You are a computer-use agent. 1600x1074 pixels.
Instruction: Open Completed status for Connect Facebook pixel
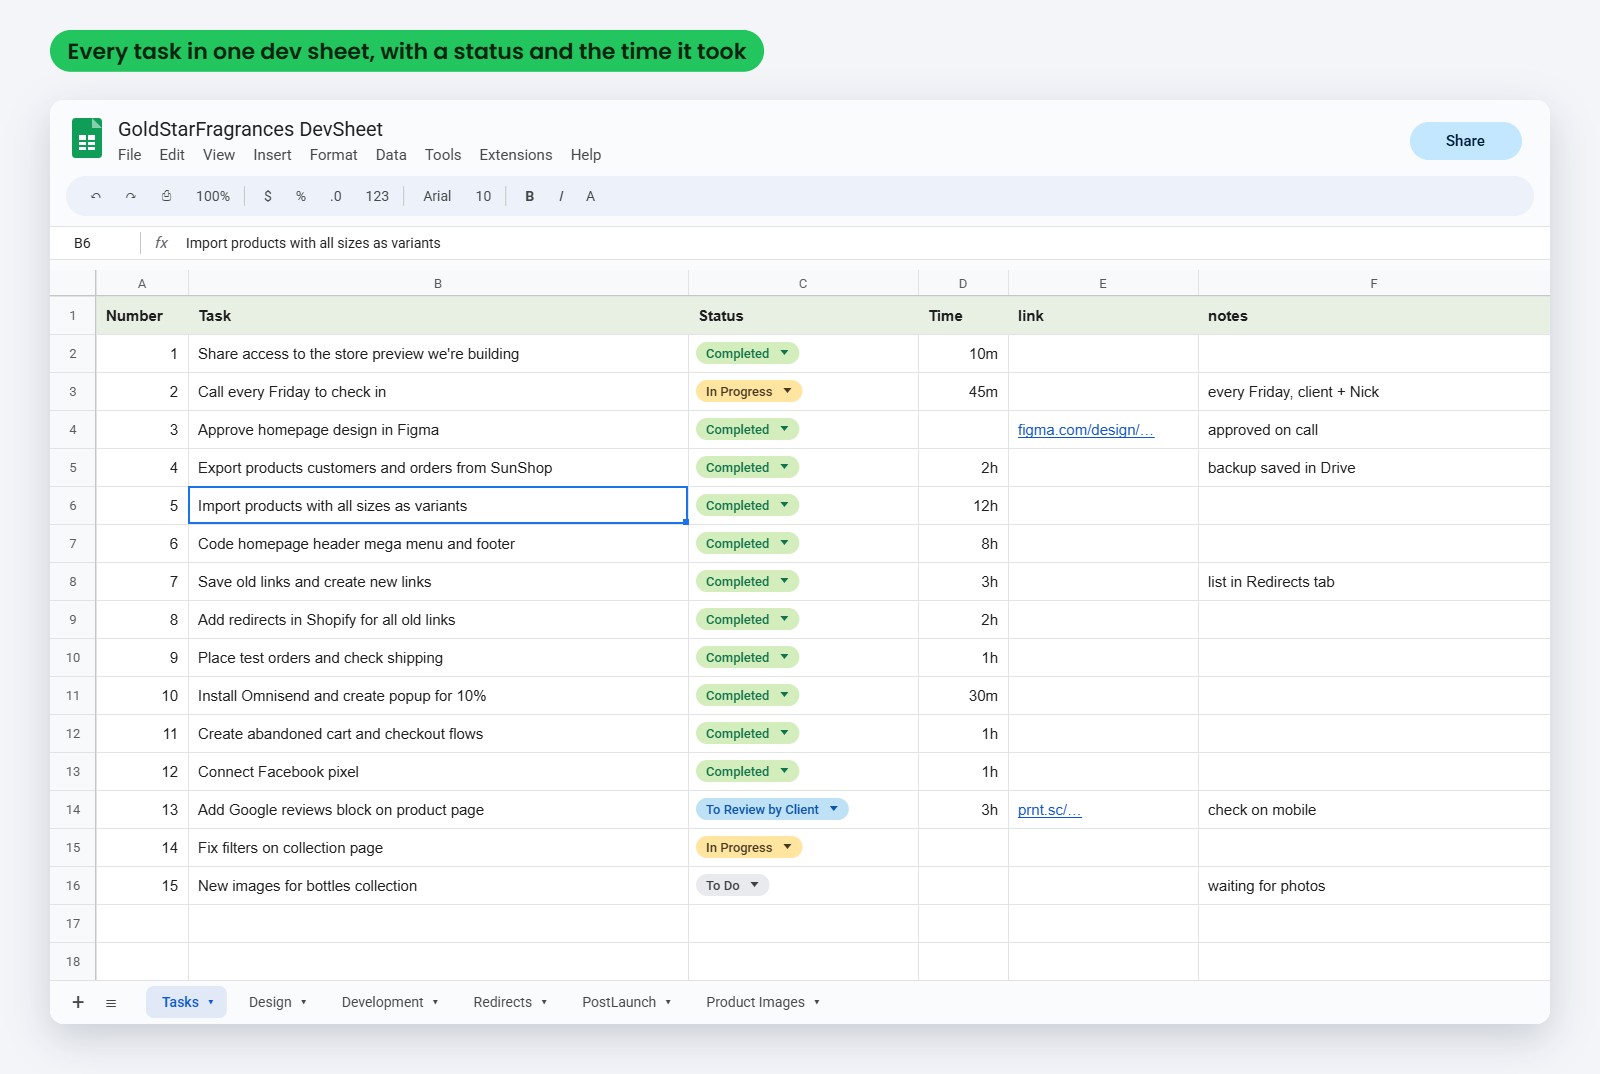point(747,771)
